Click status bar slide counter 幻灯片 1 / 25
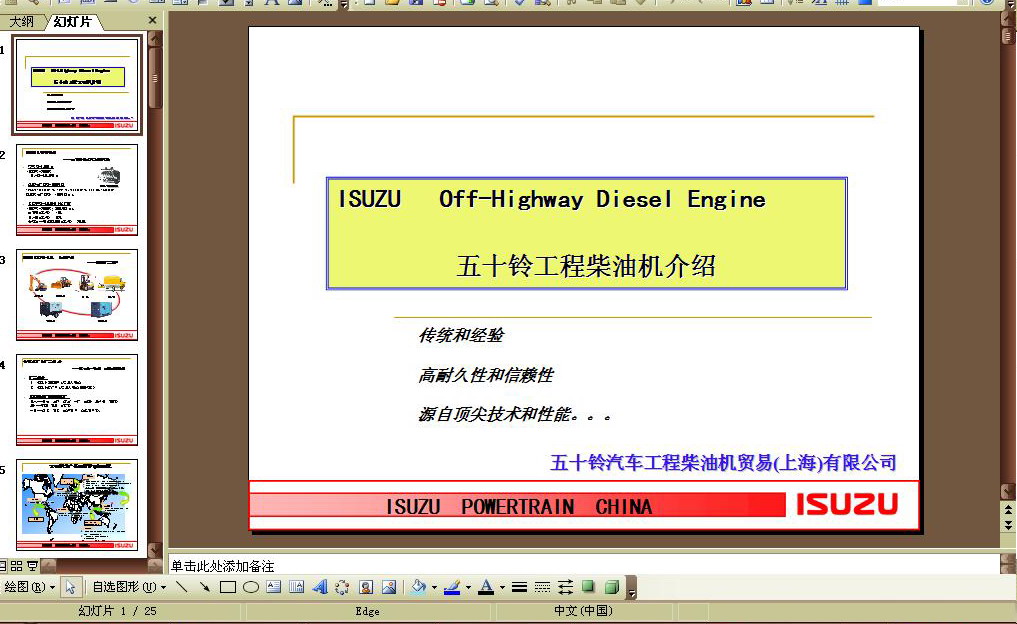The width and height of the screenshot is (1017, 624). pyautogui.click(x=117, y=611)
